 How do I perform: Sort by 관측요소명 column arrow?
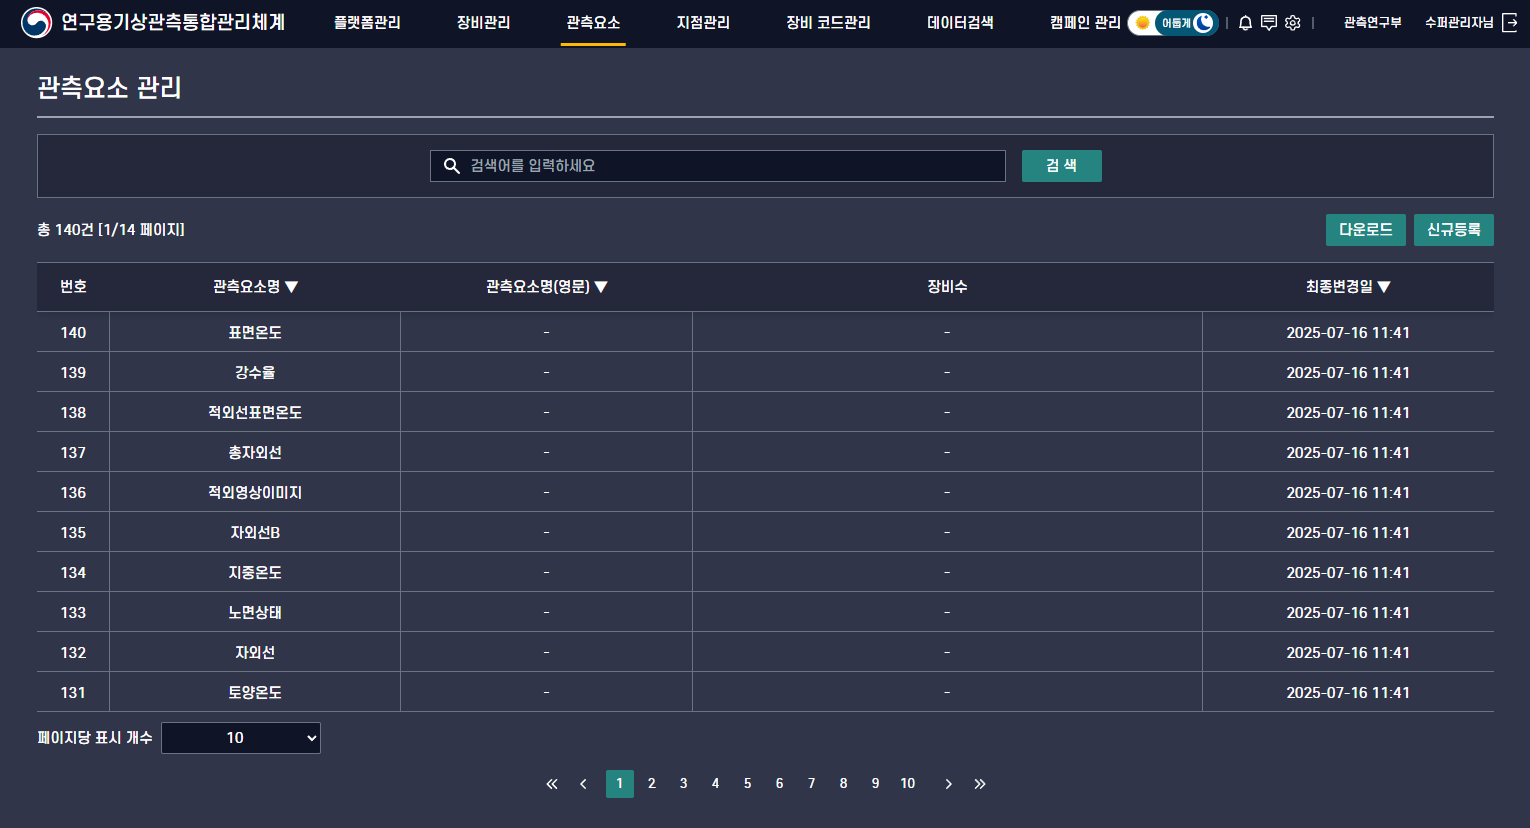click(292, 287)
